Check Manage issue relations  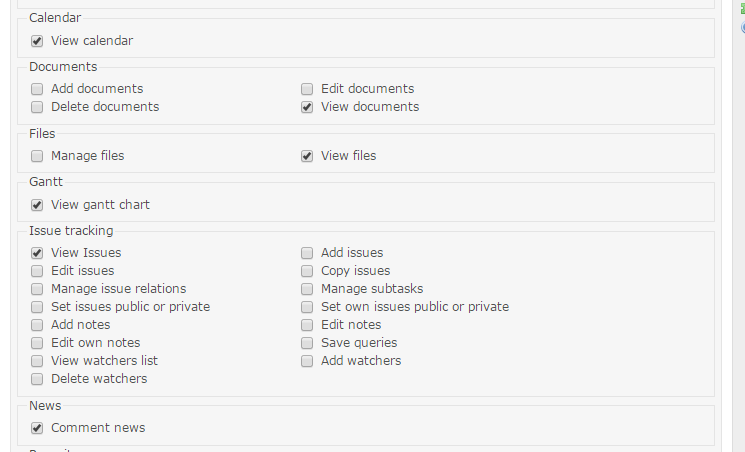click(x=37, y=289)
